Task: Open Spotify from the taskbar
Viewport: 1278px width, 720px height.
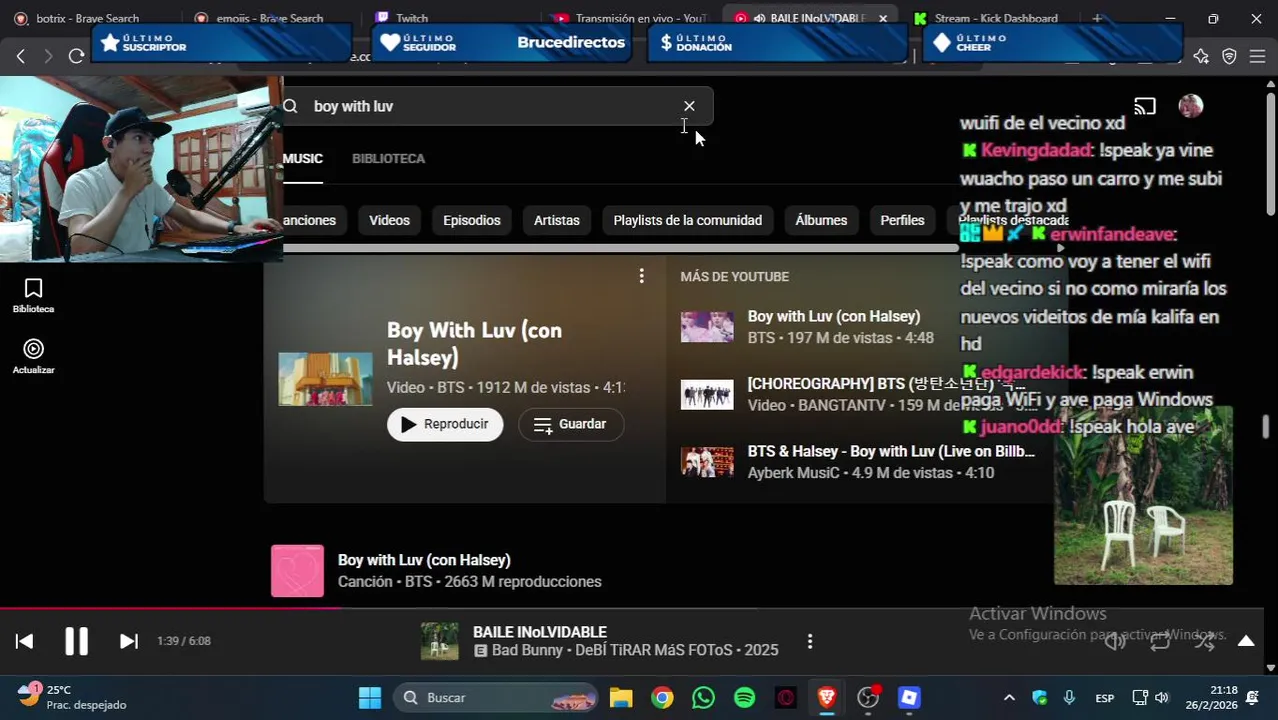Action: (744, 698)
